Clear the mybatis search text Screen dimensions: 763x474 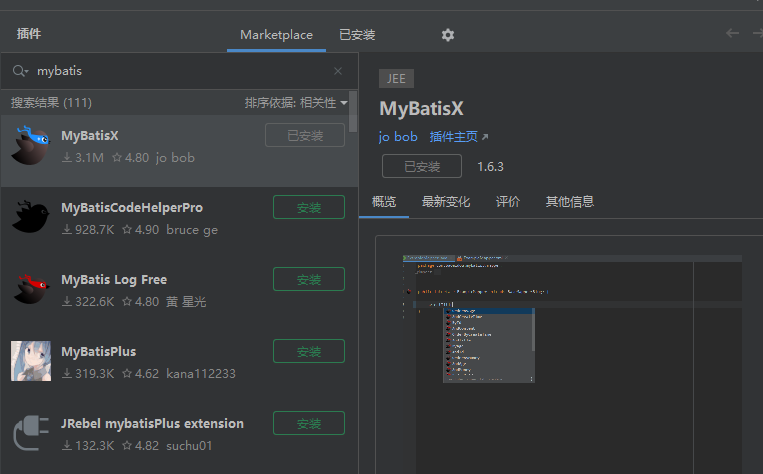coord(338,71)
